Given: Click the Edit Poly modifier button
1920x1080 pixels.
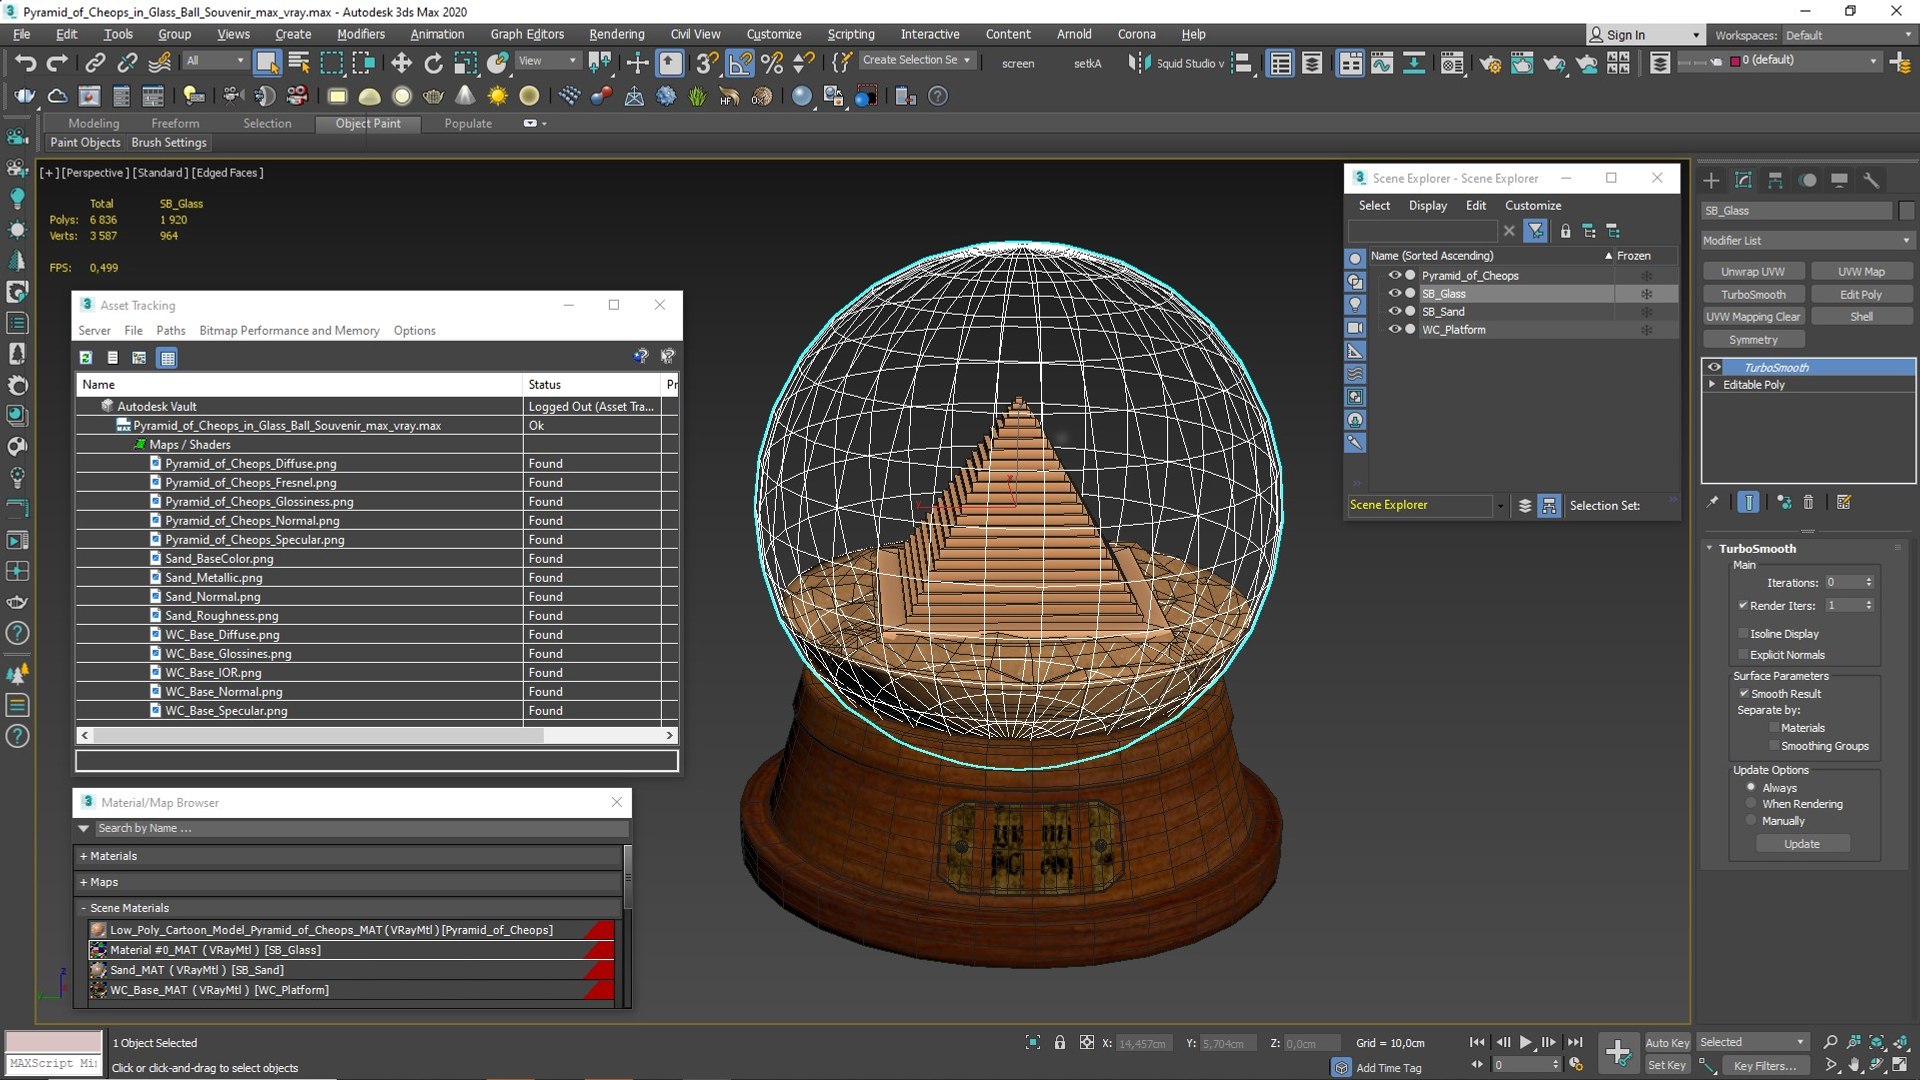Looking at the screenshot, I should (1860, 294).
